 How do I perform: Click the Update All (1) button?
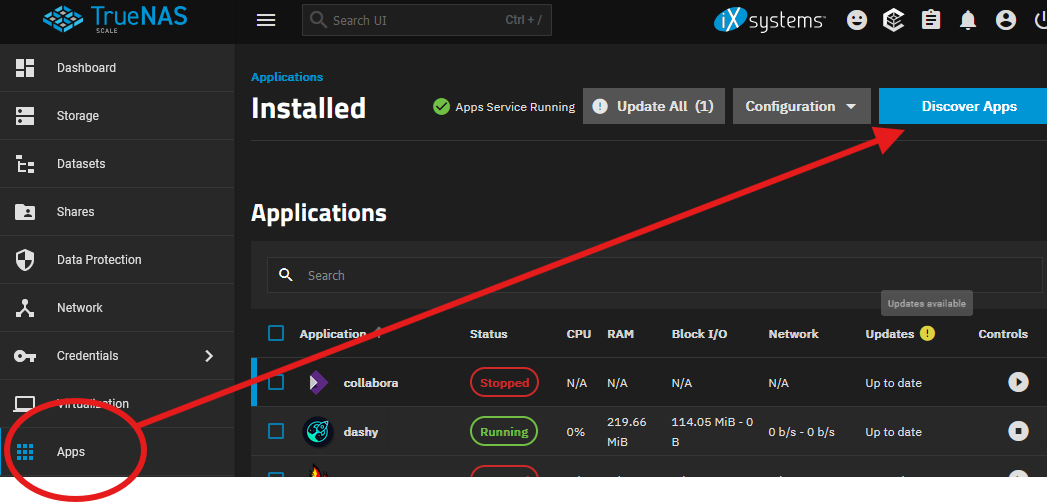pyautogui.click(x=654, y=106)
